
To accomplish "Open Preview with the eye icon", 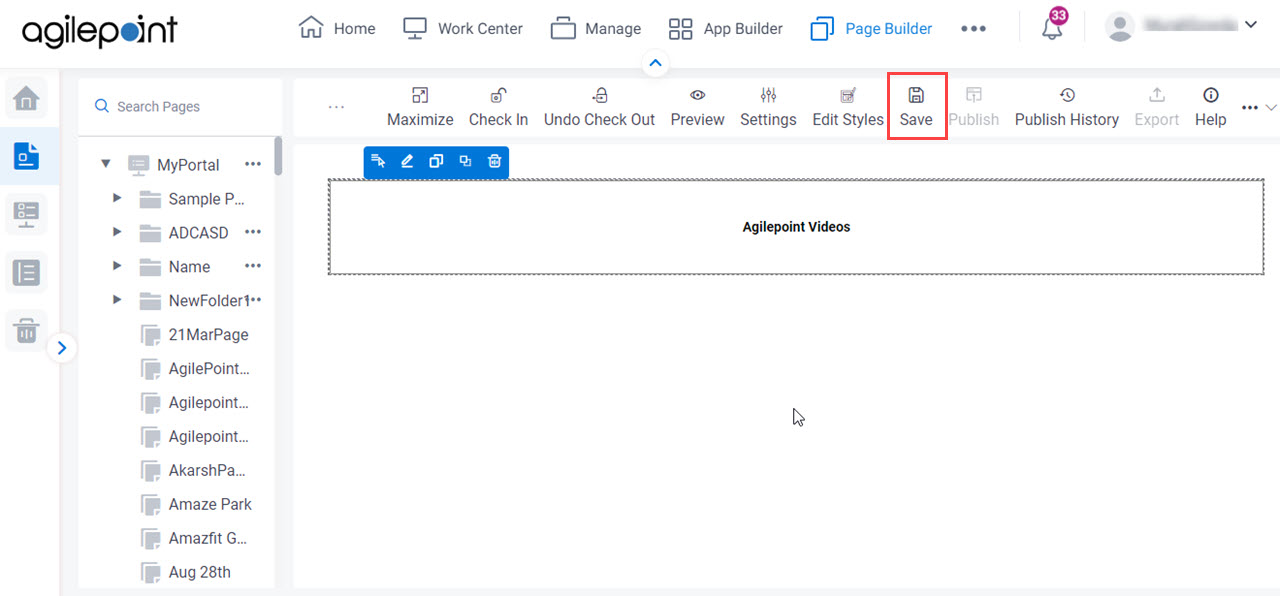I will coord(697,95).
